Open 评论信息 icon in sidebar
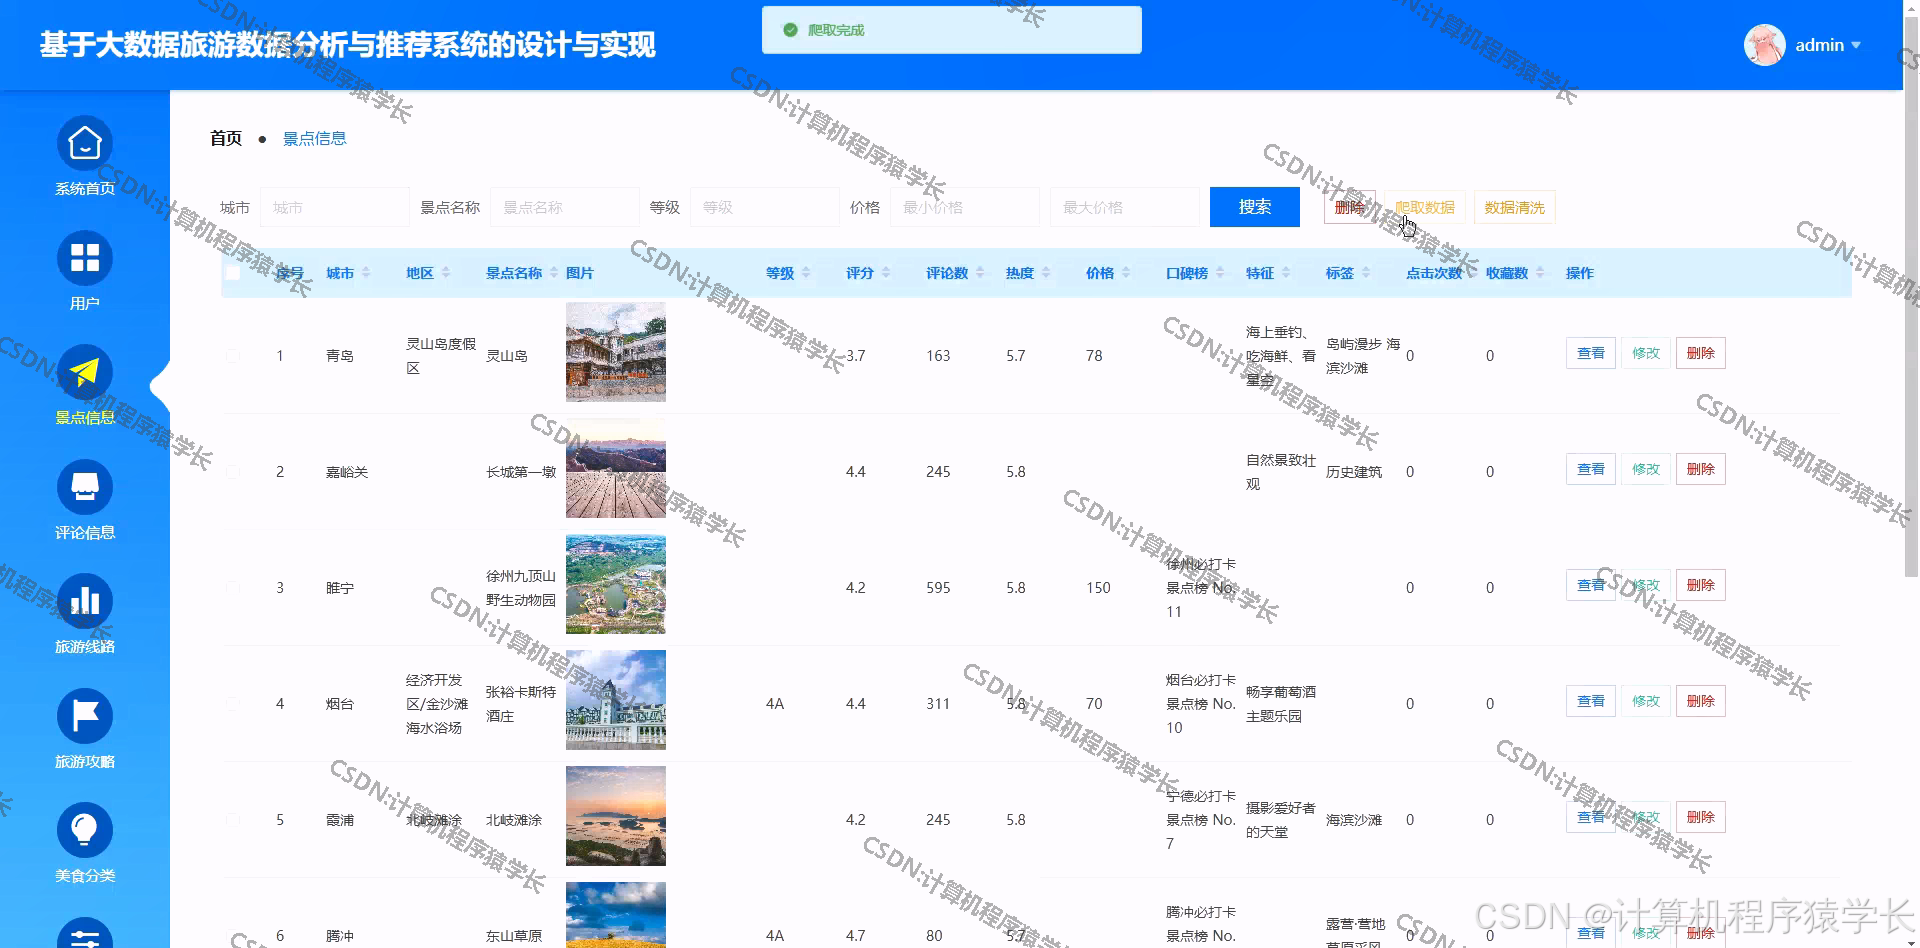 point(84,487)
